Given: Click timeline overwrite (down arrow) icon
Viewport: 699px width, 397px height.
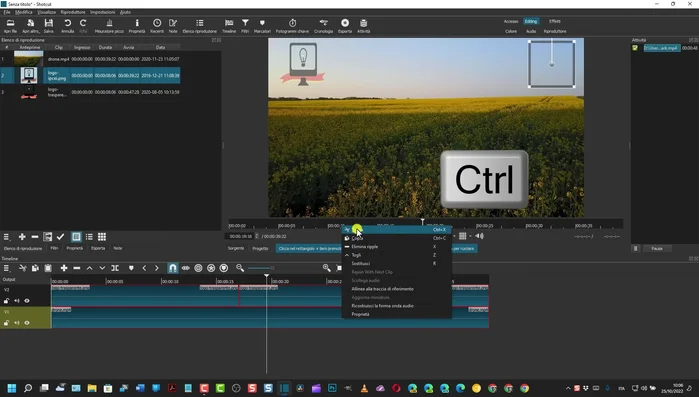Looking at the screenshot, I should click(x=102, y=268).
